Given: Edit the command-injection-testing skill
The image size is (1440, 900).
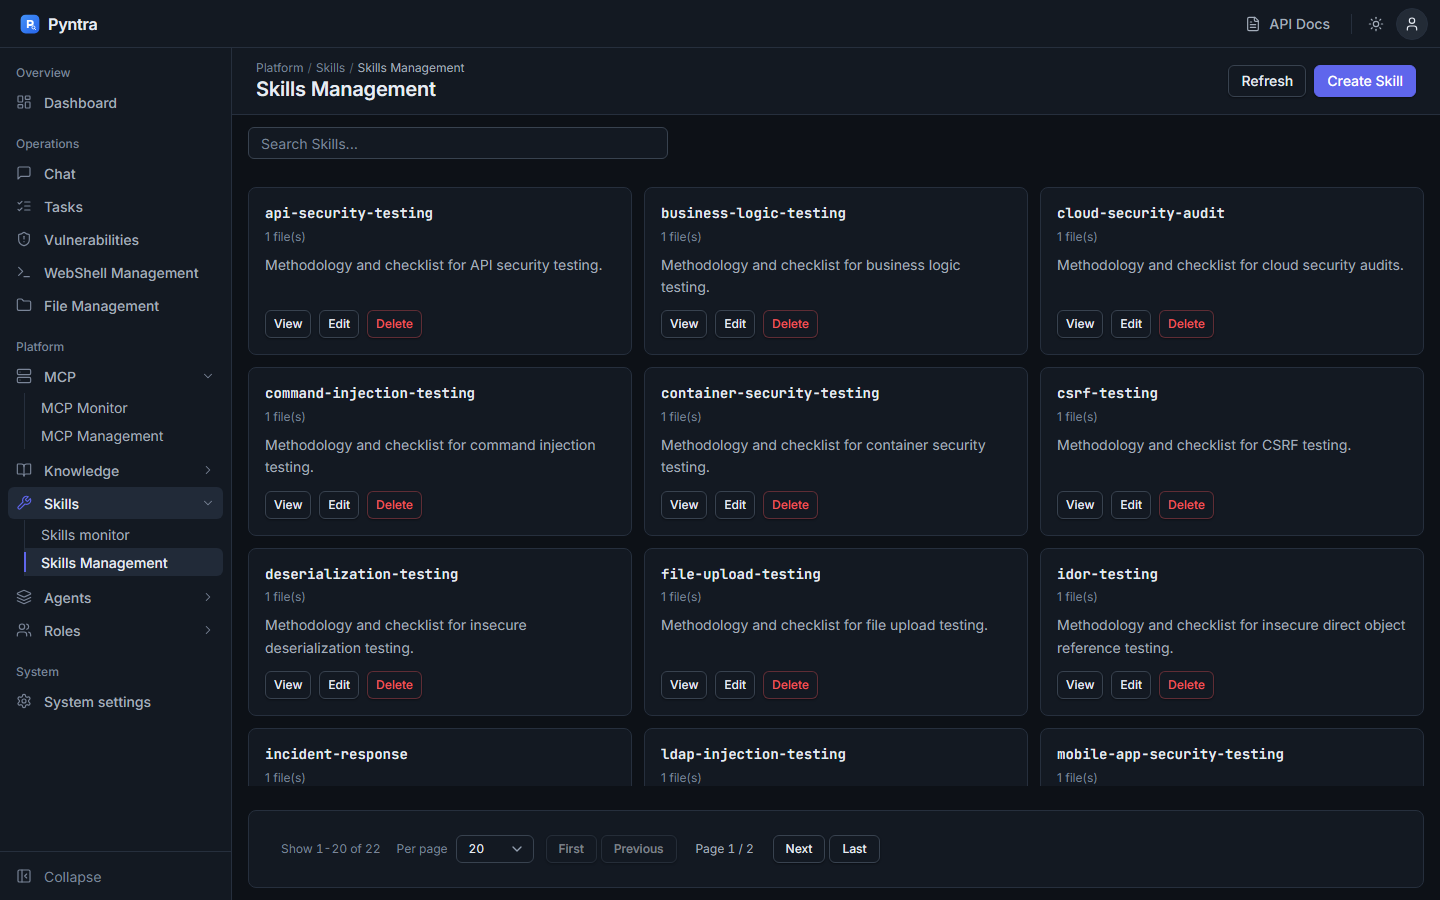Looking at the screenshot, I should 339,505.
